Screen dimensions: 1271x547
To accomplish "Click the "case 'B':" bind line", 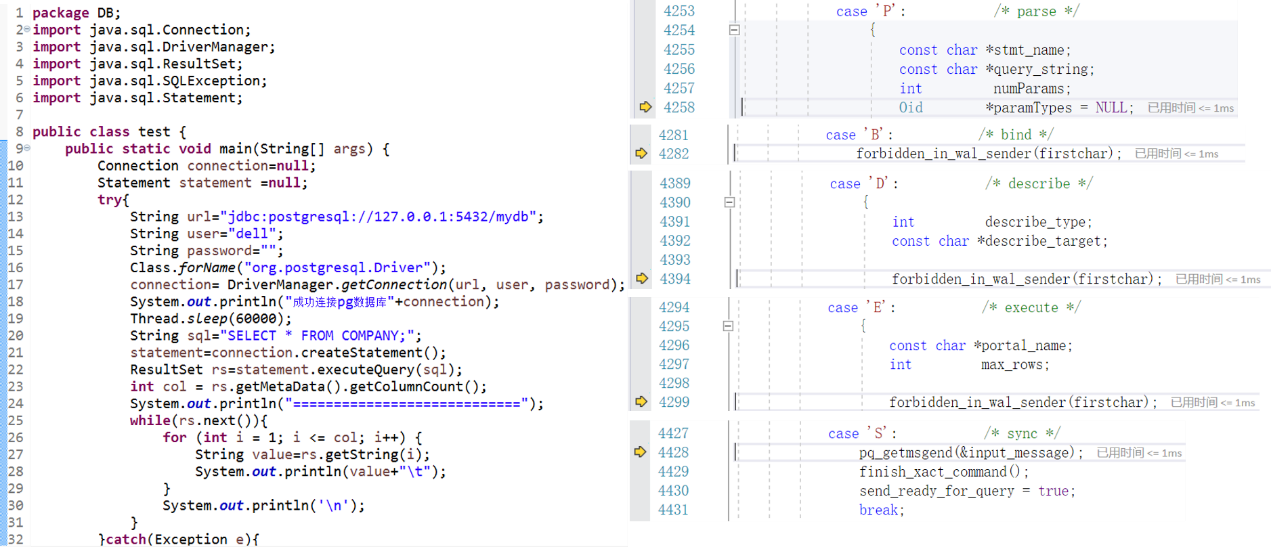I will click(940, 135).
